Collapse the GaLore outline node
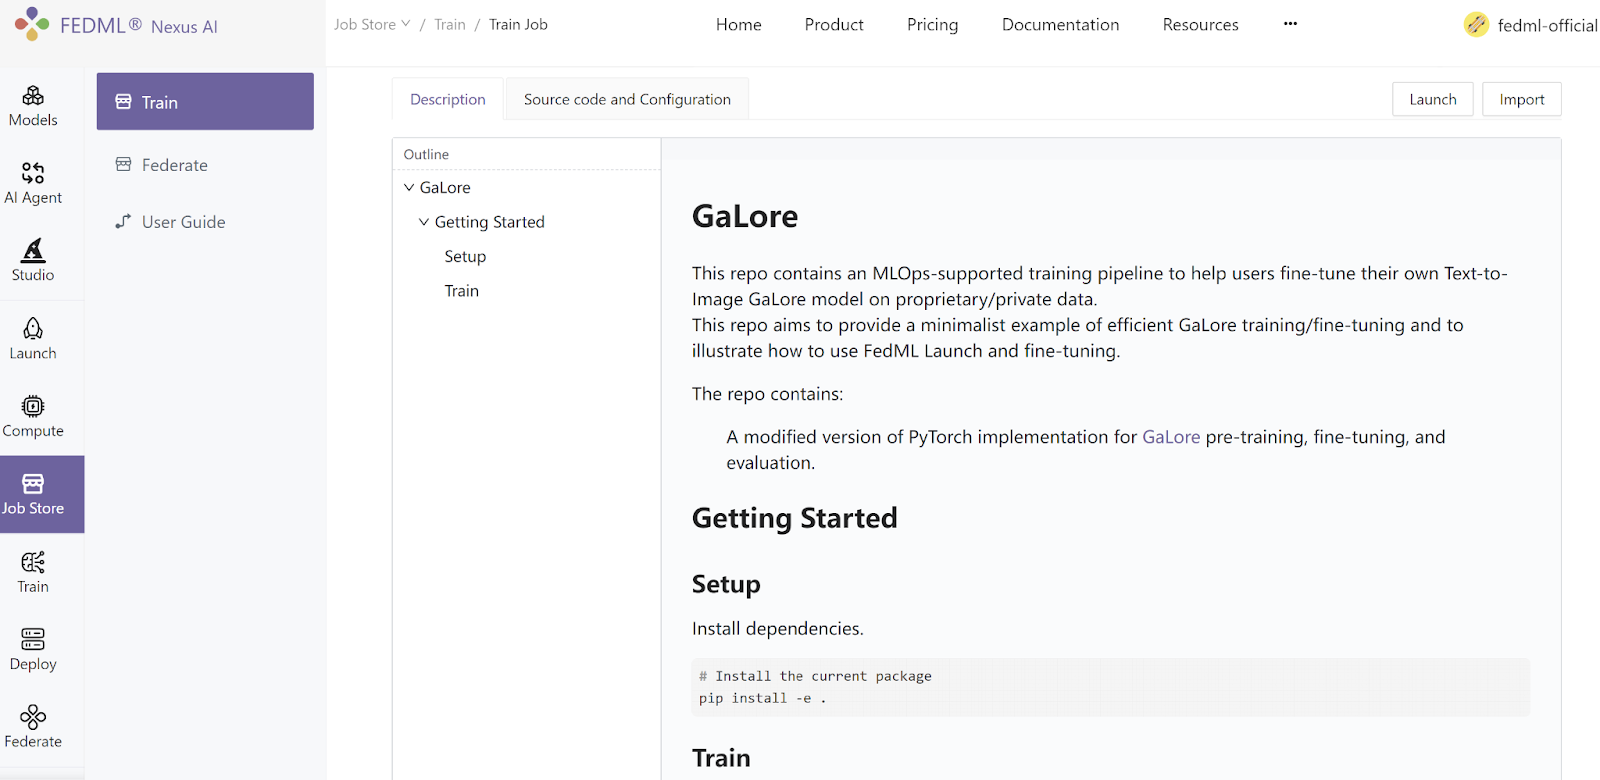Viewport: 1600px width, 780px height. coord(409,187)
